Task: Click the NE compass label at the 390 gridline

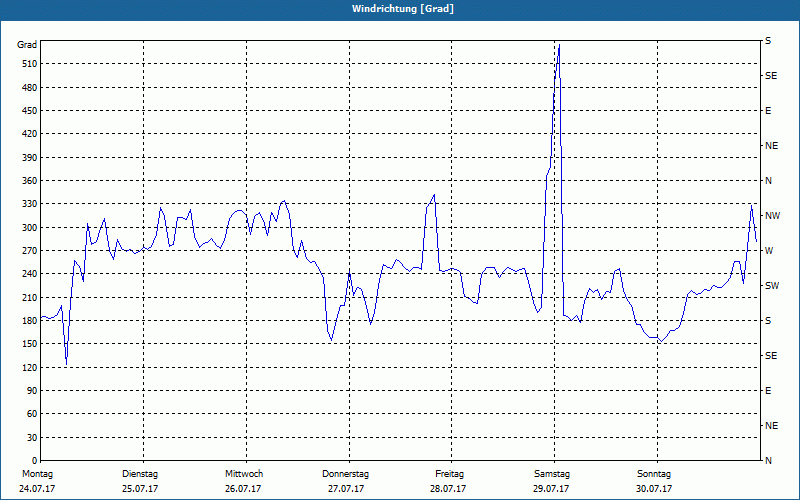Action: [771, 146]
